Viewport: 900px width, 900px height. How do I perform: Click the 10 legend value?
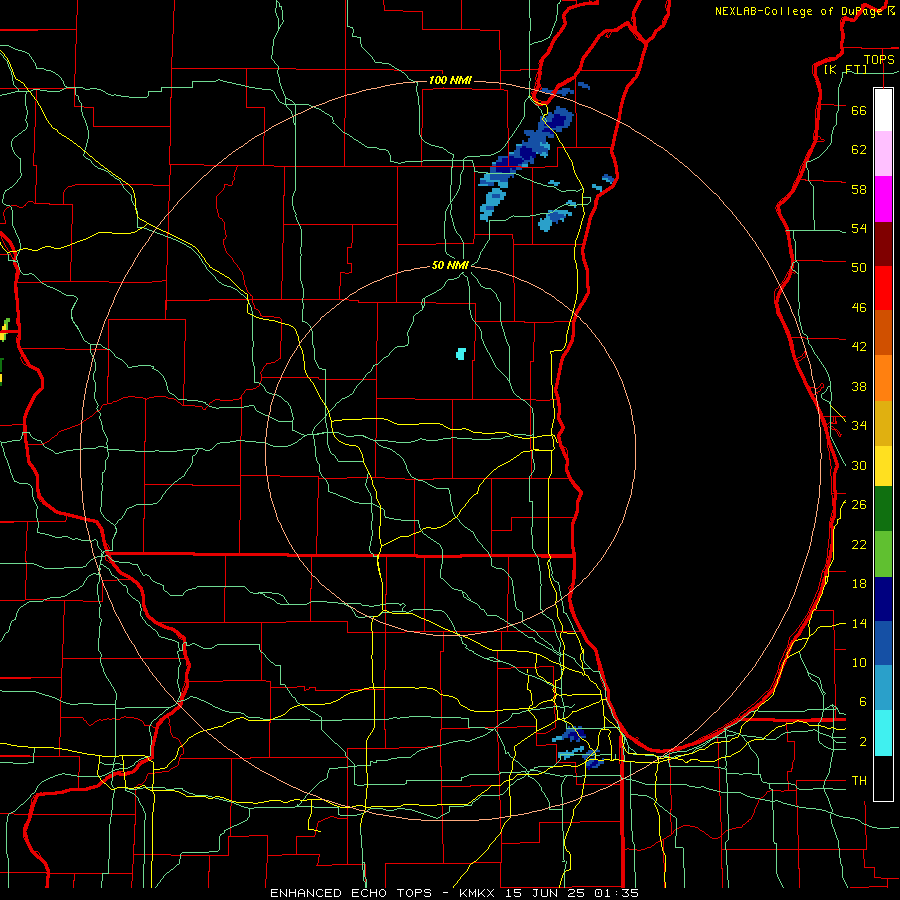(859, 662)
